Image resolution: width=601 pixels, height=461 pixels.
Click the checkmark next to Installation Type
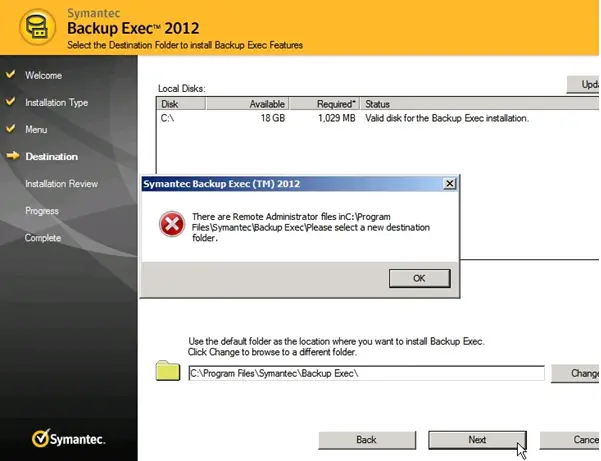click(x=11, y=102)
